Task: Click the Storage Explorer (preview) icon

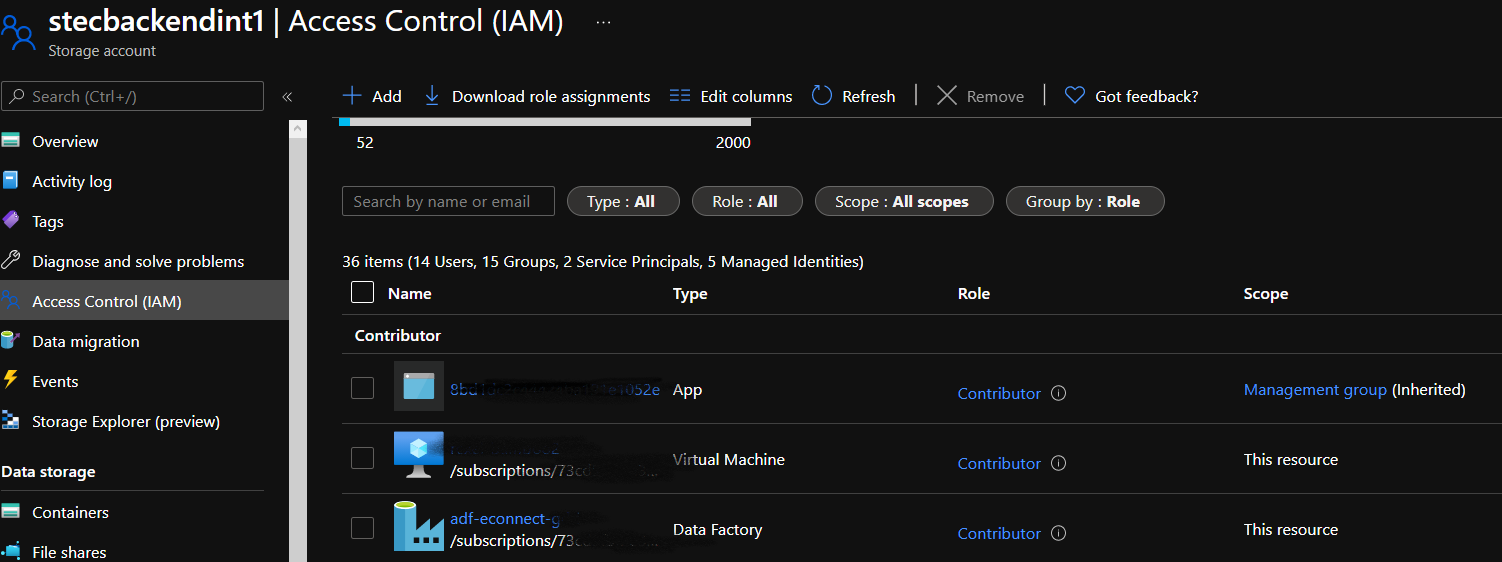Action: (11, 421)
